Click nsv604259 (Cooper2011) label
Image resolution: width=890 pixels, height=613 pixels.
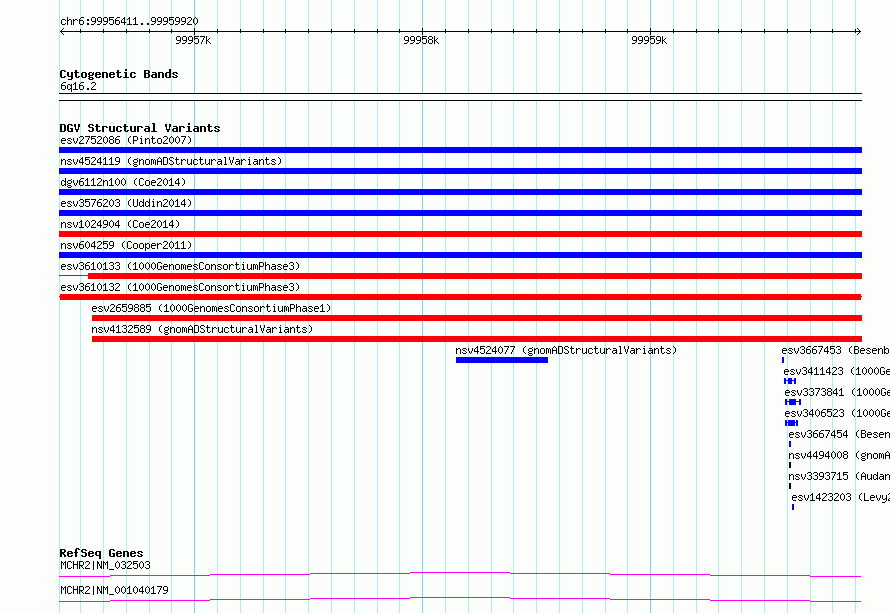[x=126, y=245]
